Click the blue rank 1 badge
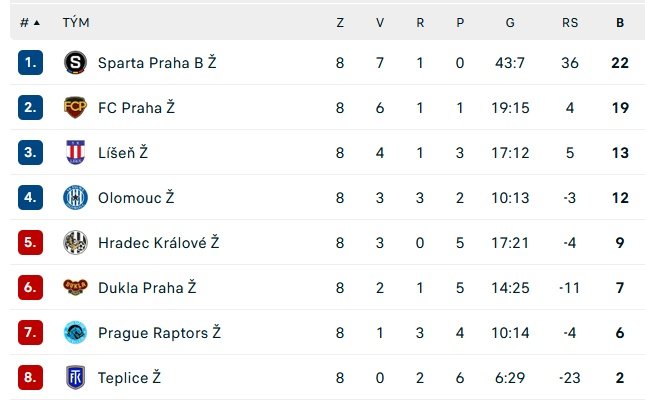This screenshot has height=408, width=645. (x=30, y=62)
